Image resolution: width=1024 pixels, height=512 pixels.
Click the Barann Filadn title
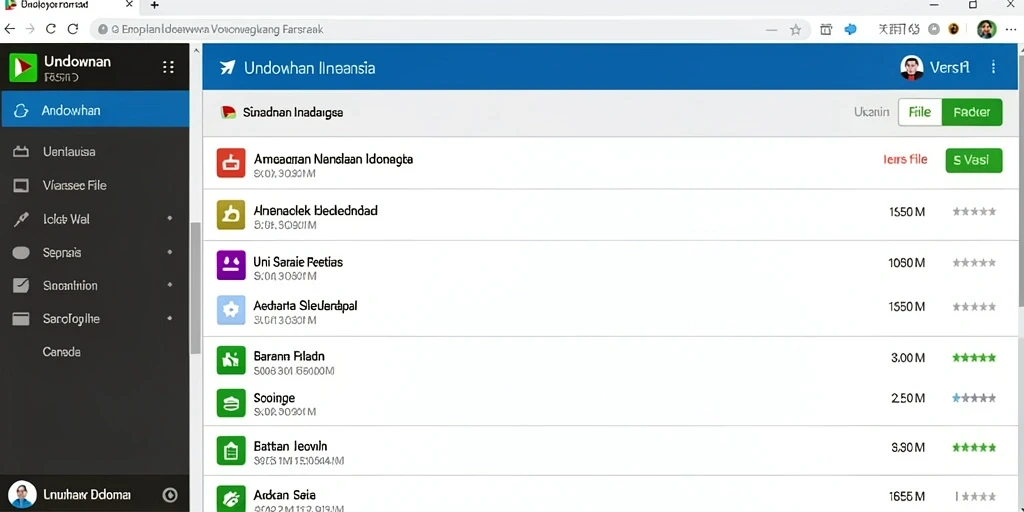click(289, 357)
